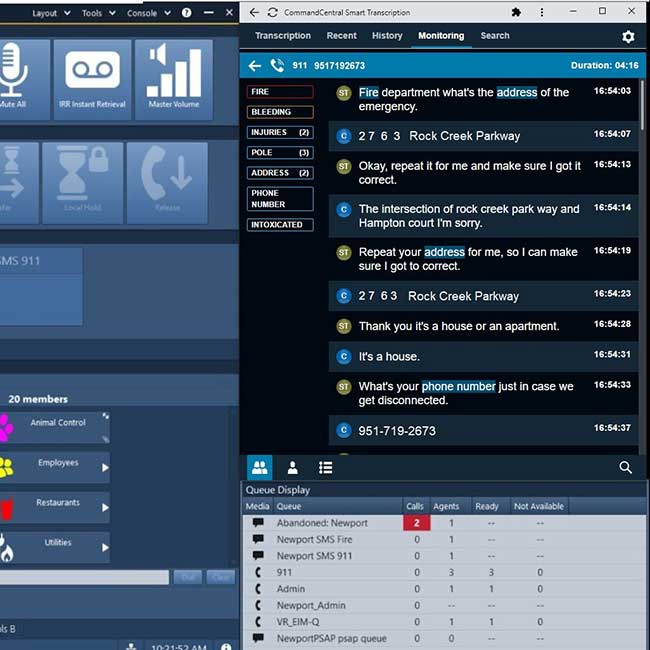Toggle the POLE (3) keyword filter
Screen dimensions: 650x650
[x=280, y=153]
